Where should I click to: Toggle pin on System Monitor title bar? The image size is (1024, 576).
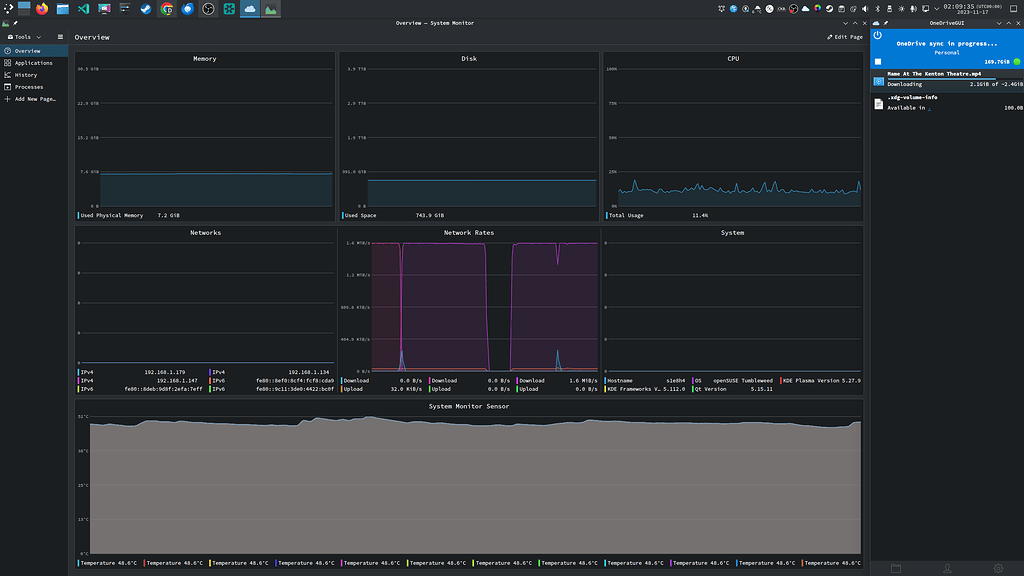(x=16, y=22)
